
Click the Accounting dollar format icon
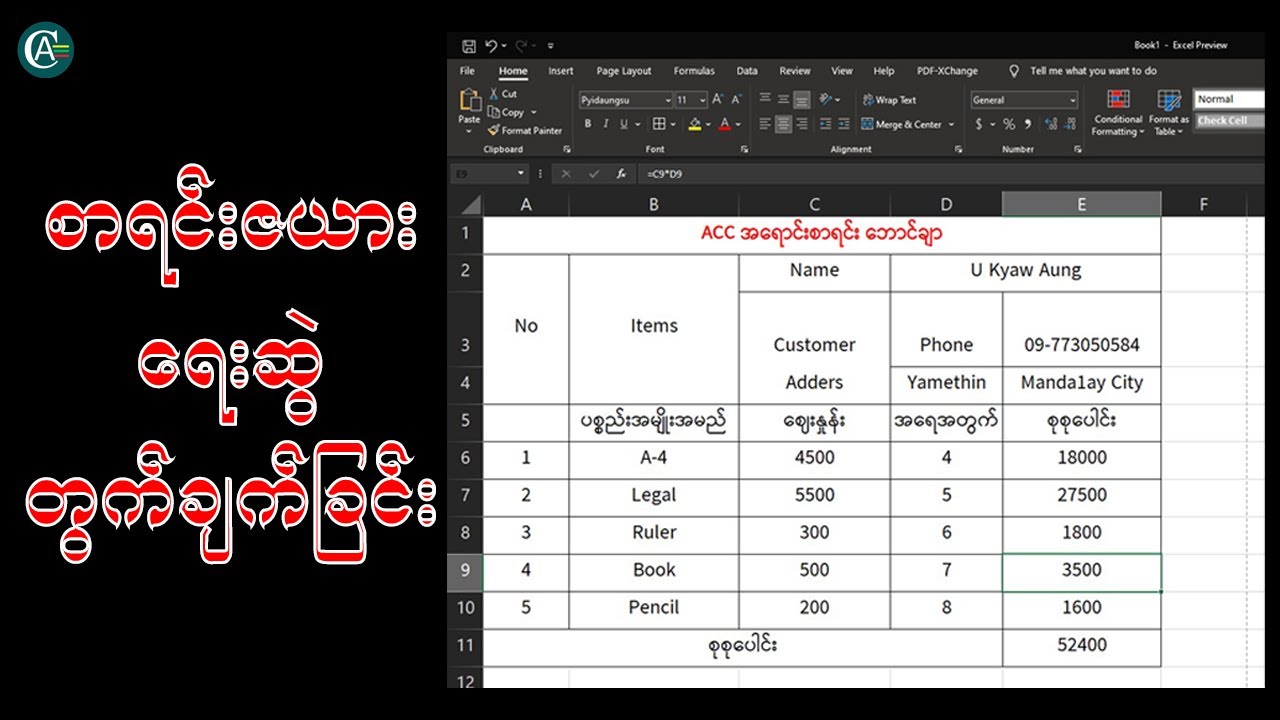point(979,124)
